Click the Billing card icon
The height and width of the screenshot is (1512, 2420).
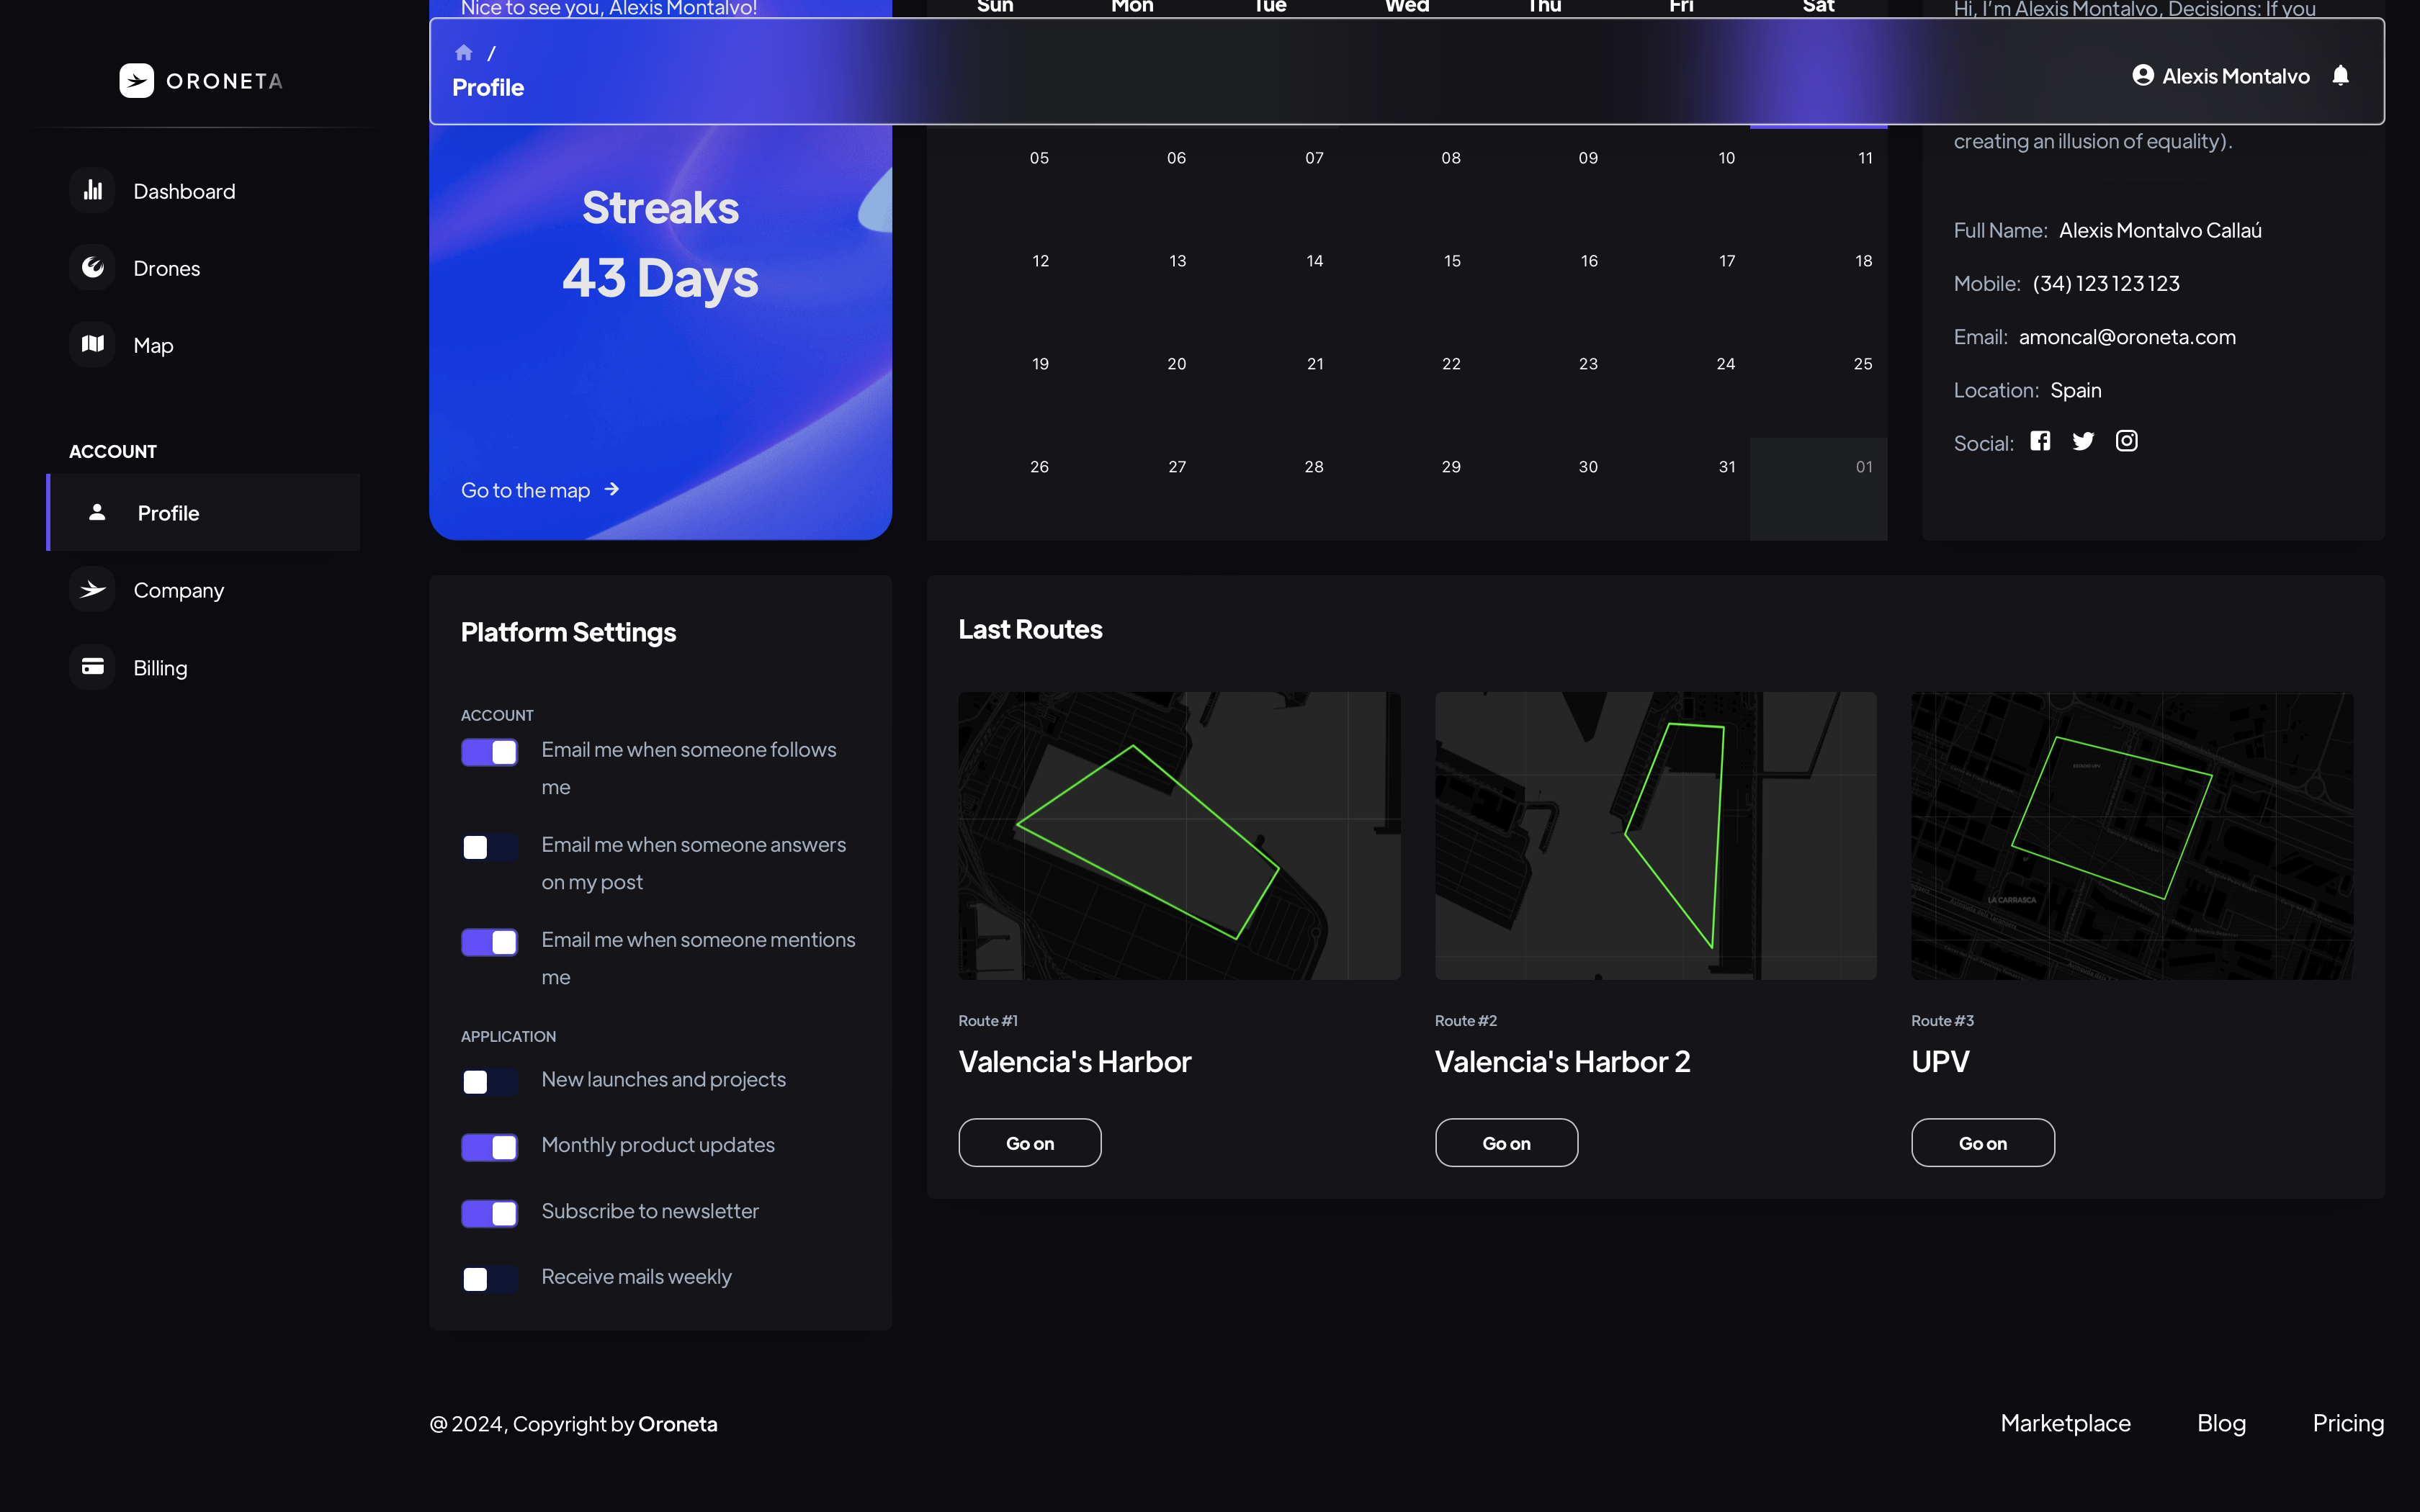coord(93,667)
